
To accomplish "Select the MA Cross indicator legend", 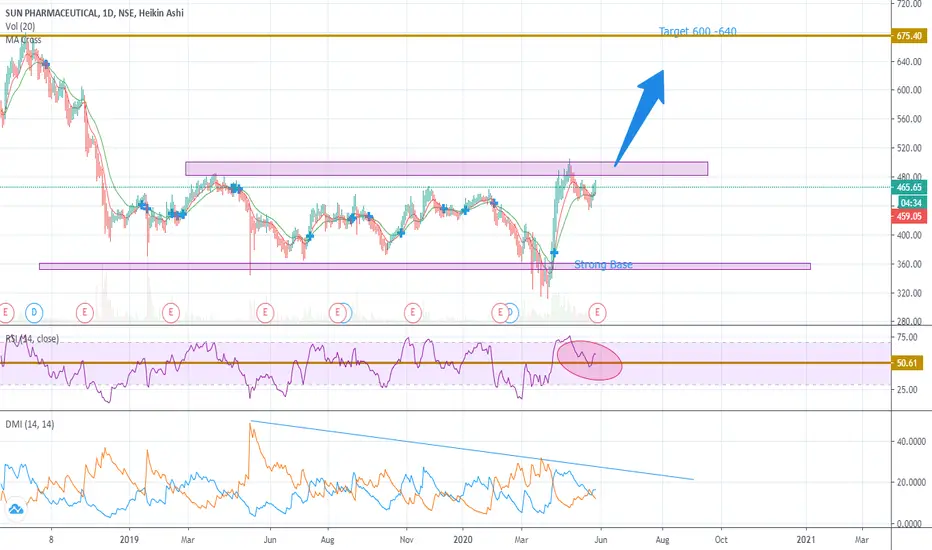I will point(23,40).
